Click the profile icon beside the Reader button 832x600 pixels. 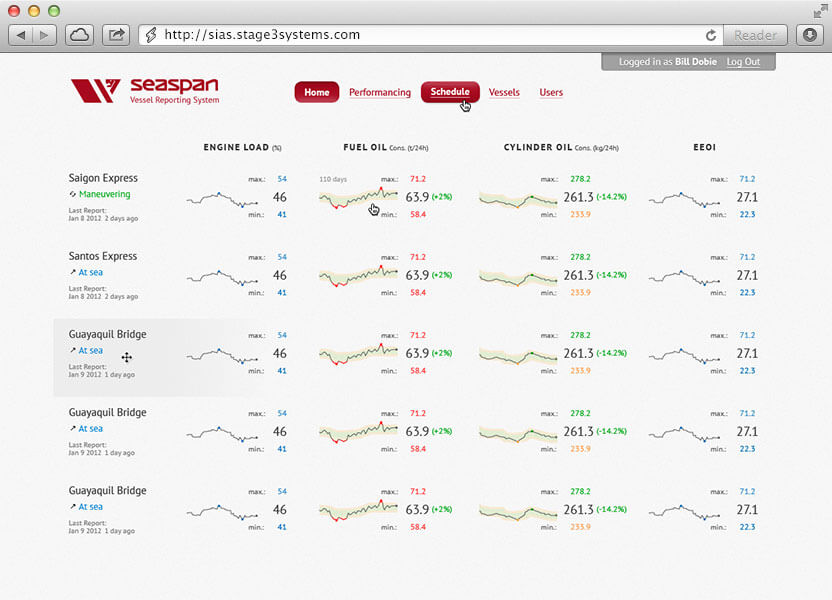(x=809, y=35)
